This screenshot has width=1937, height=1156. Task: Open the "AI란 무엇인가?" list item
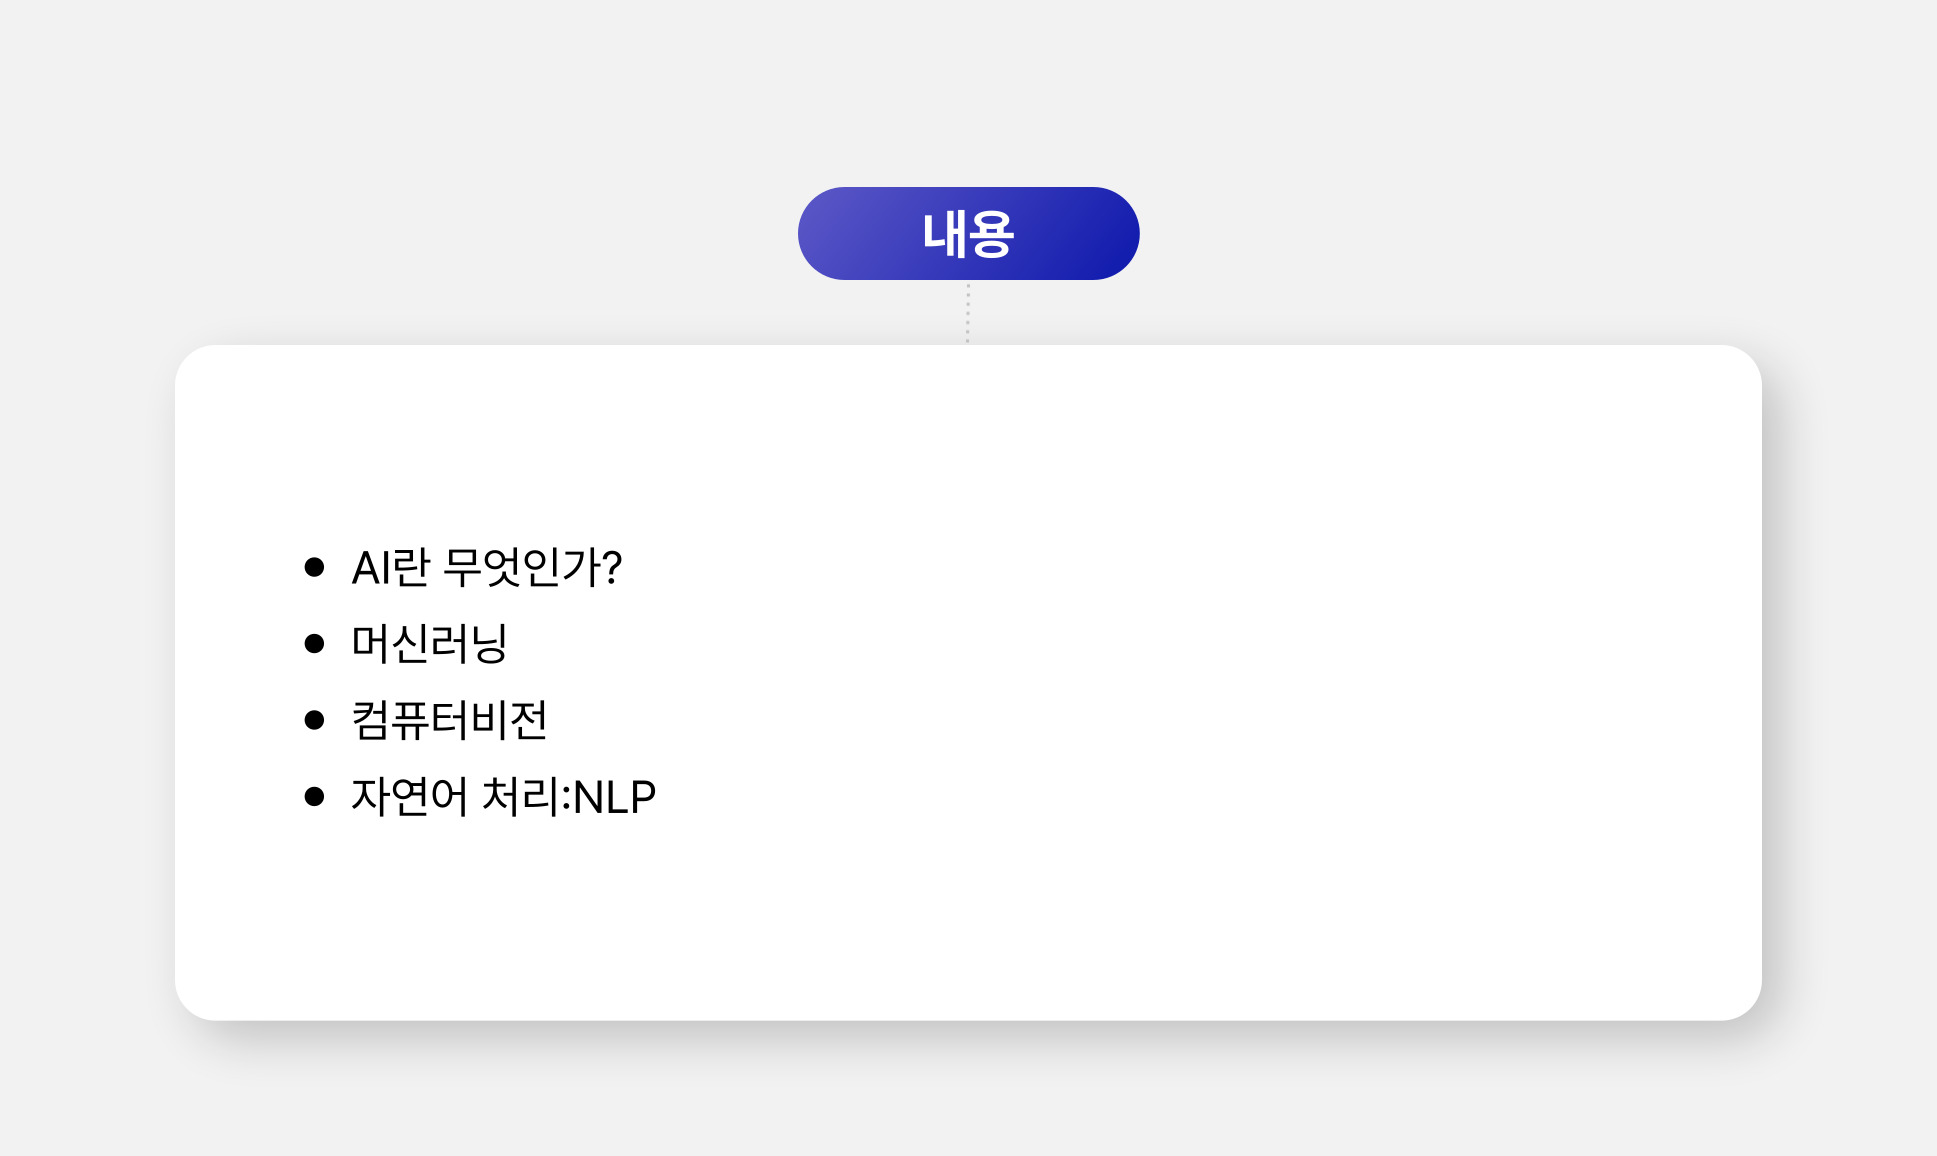(486, 567)
